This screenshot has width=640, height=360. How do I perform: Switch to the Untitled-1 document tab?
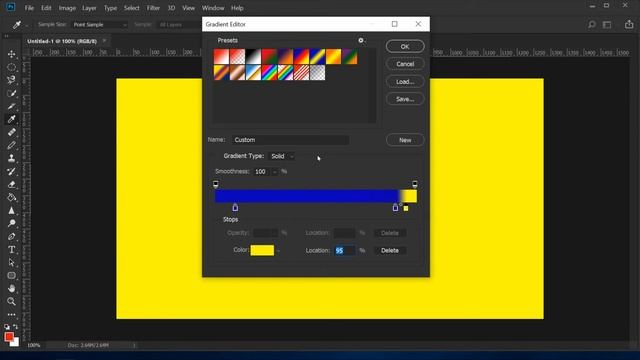tap(62, 41)
